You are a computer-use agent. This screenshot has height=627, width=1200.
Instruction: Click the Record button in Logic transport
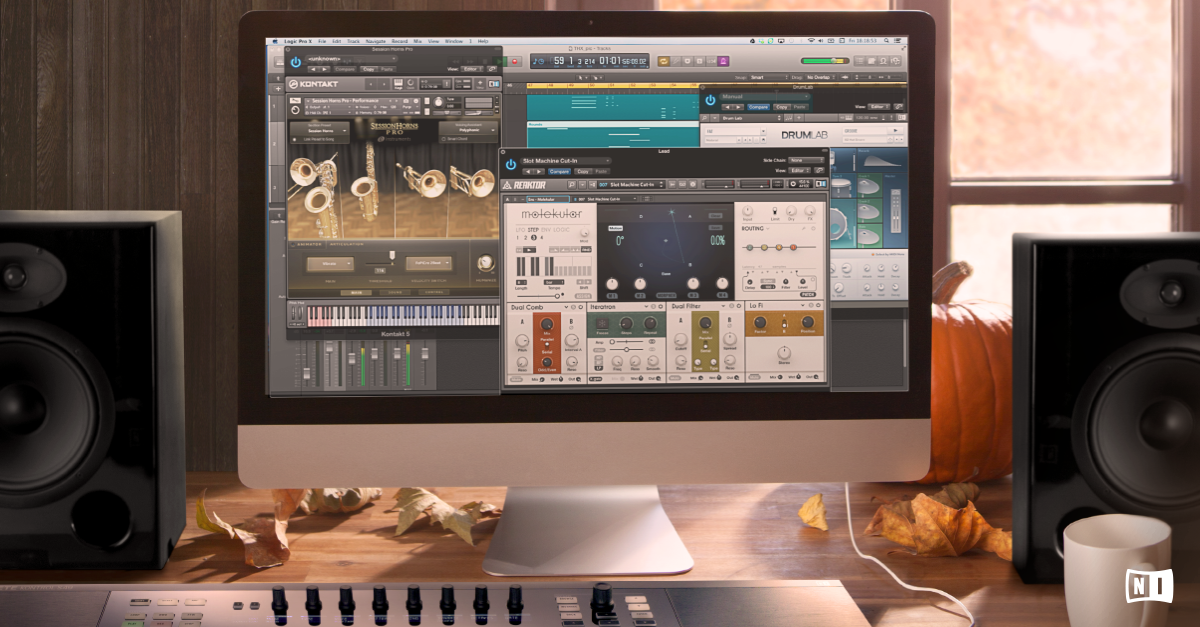pos(514,61)
